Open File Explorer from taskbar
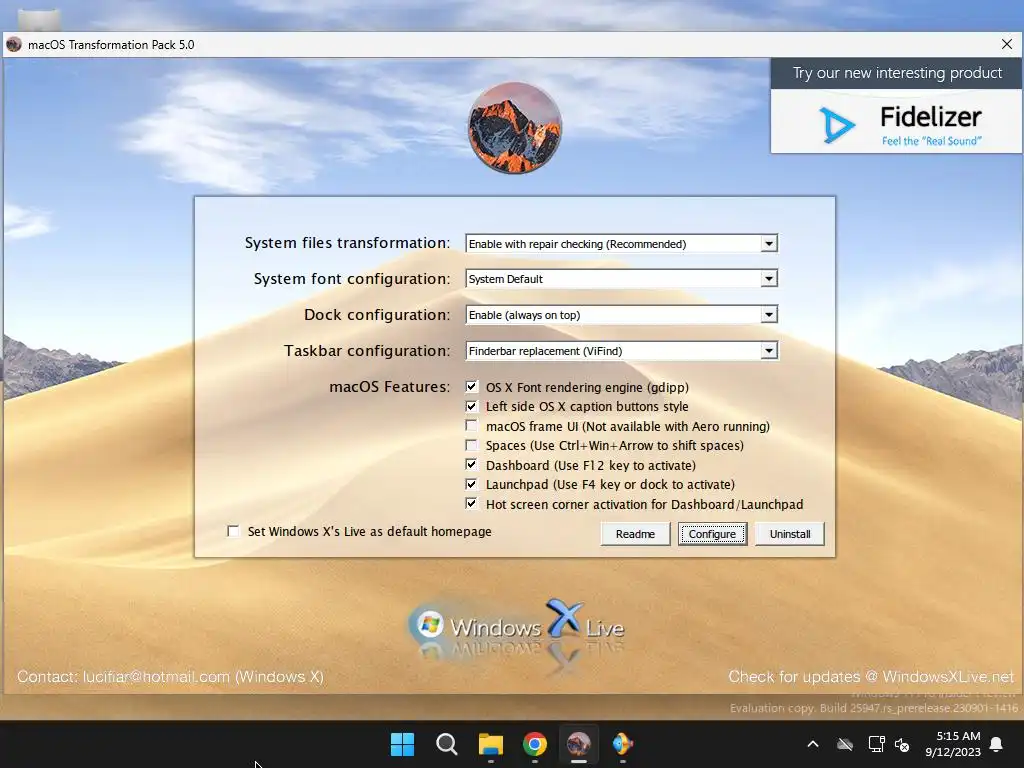This screenshot has width=1024, height=768. 490,744
